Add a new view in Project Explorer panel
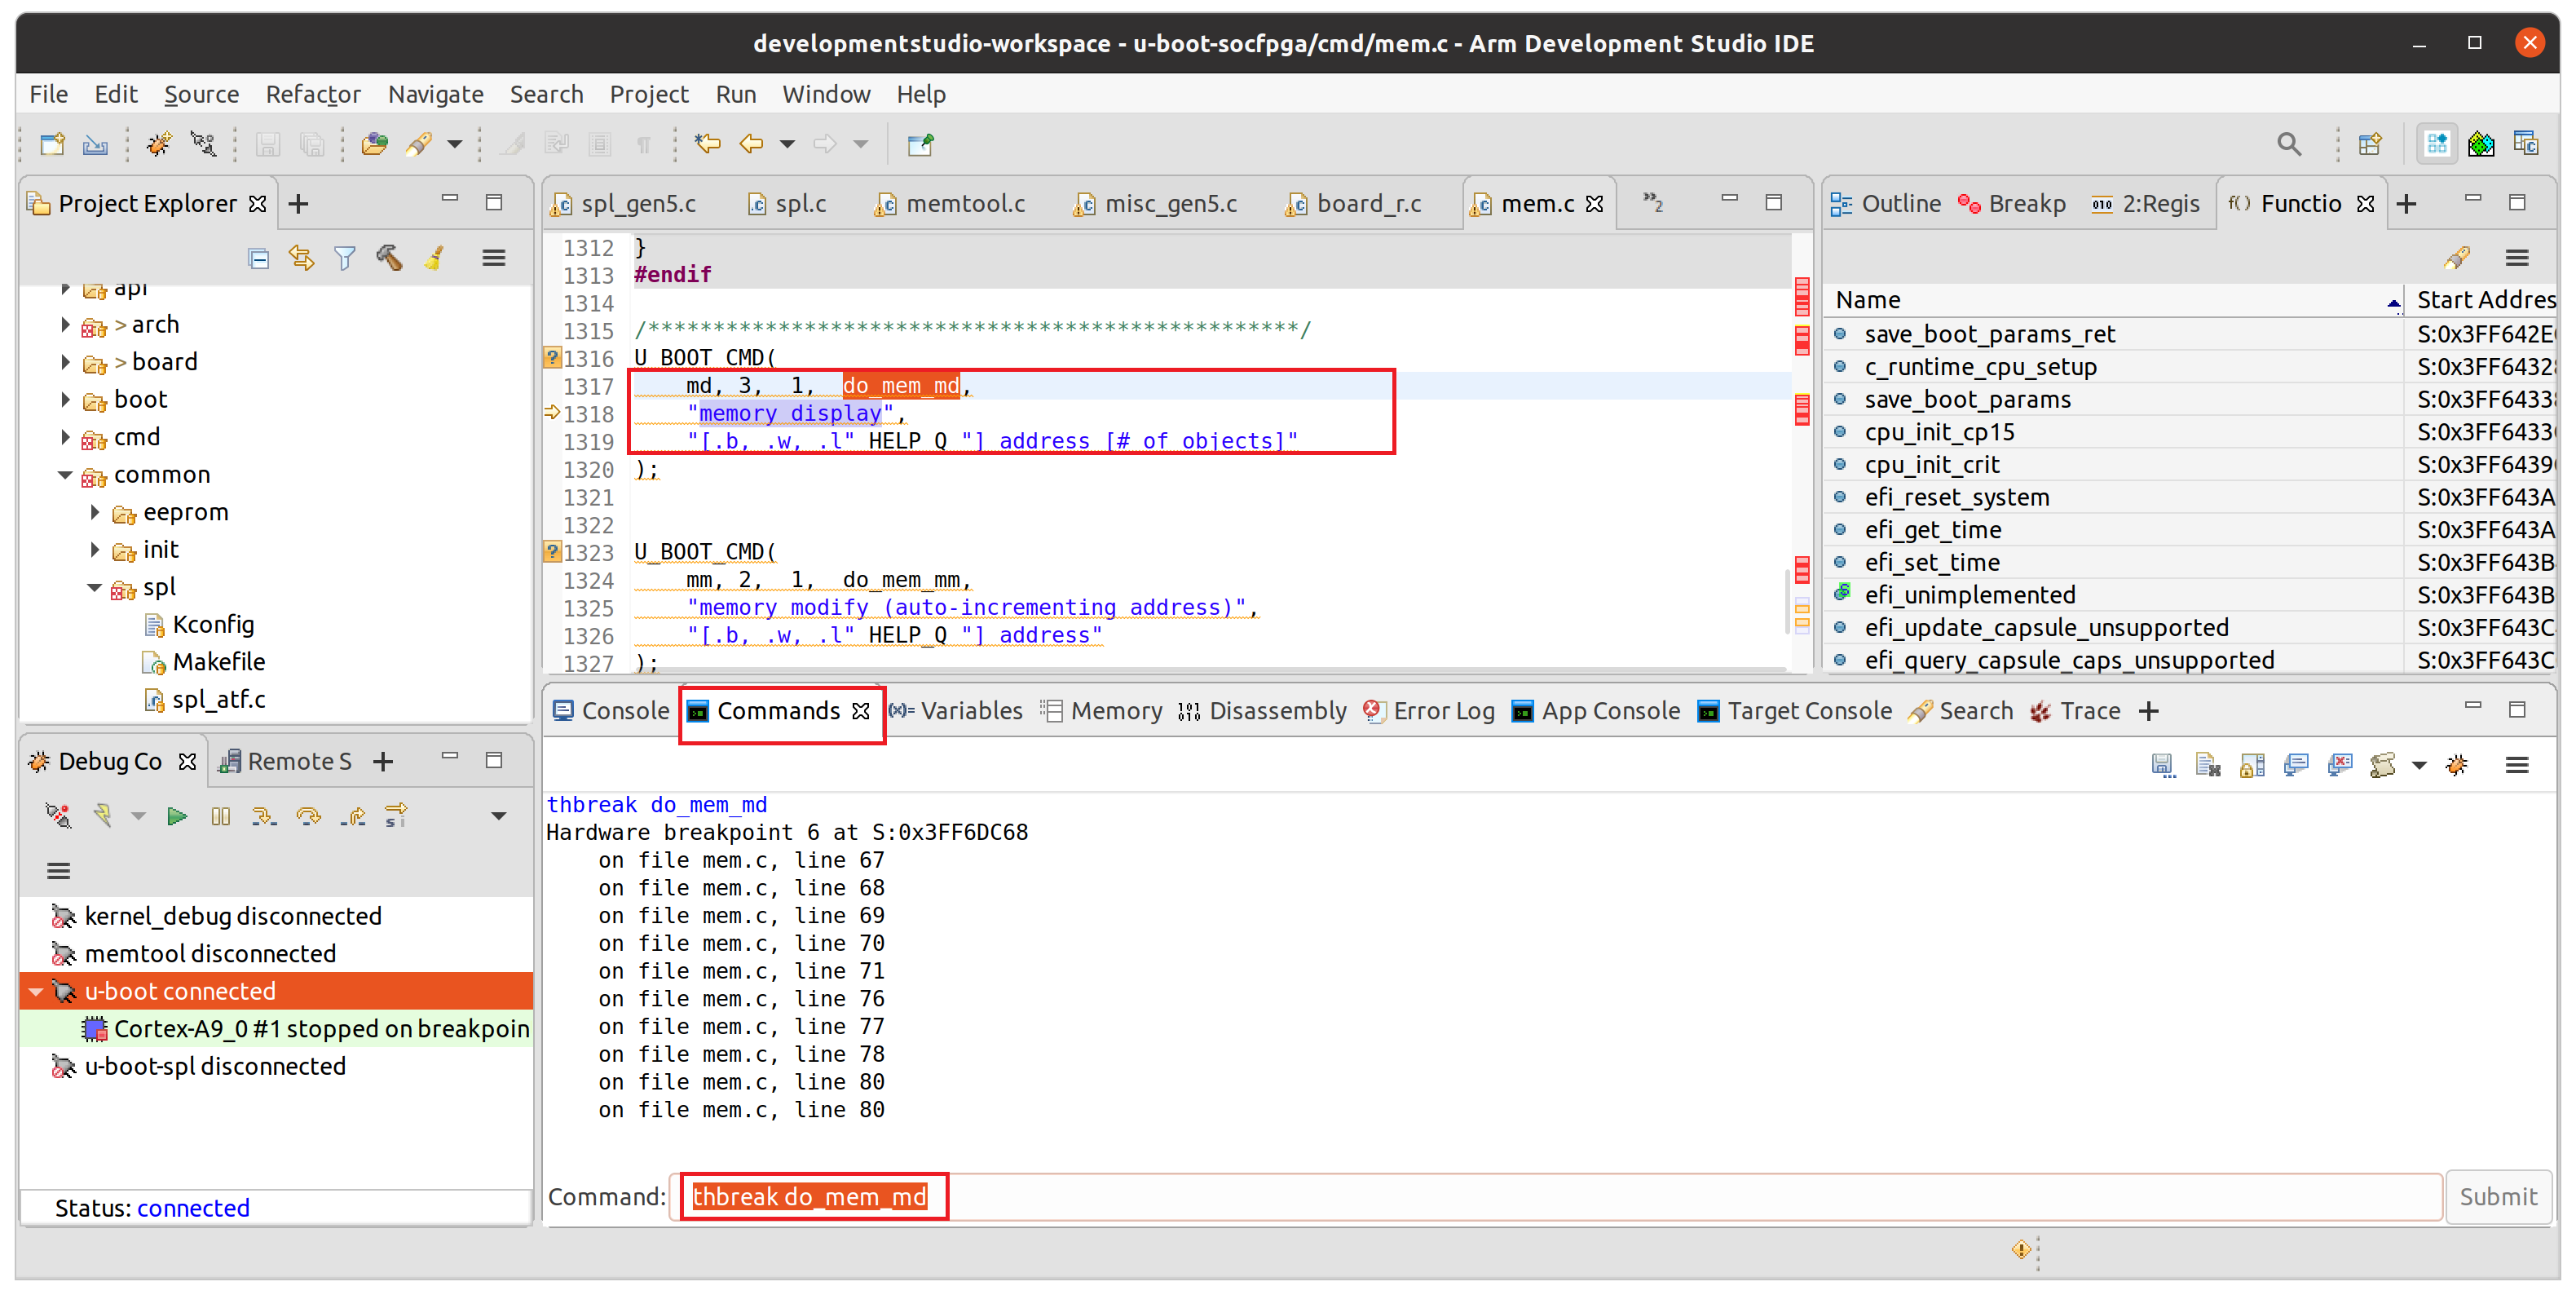This screenshot has height=1295, width=2576. coord(298,203)
